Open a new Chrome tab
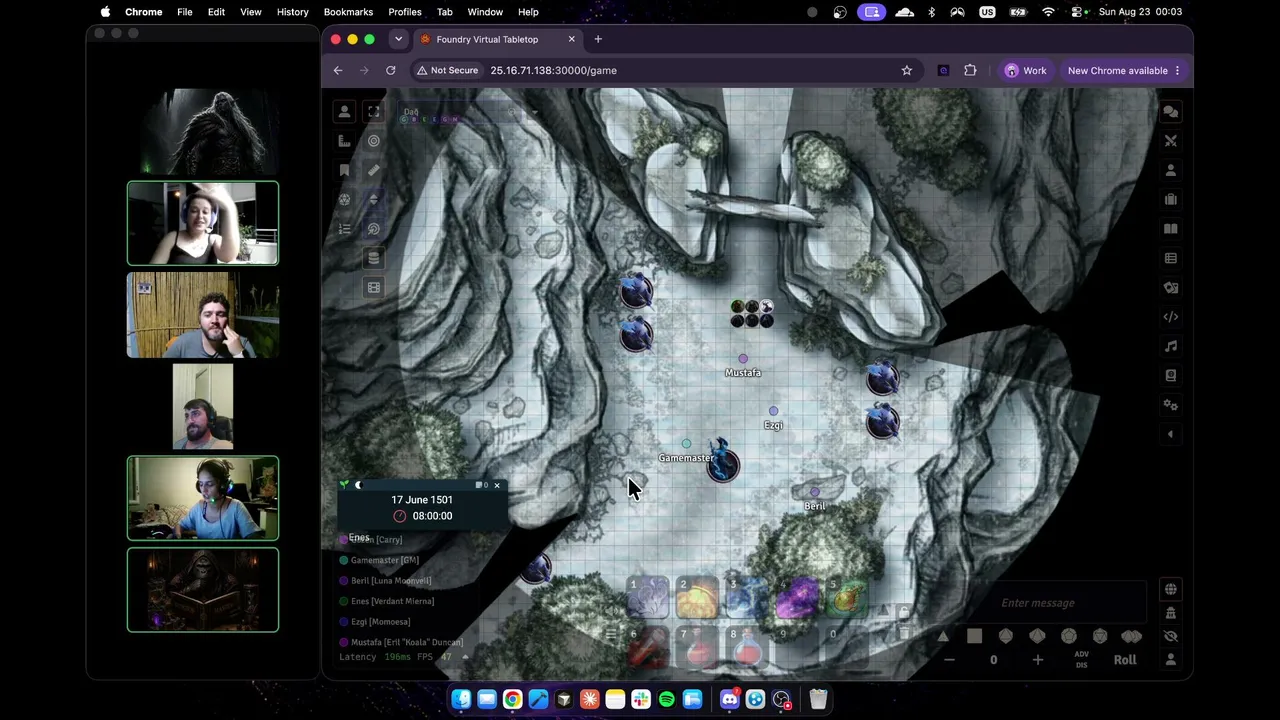 (x=598, y=39)
